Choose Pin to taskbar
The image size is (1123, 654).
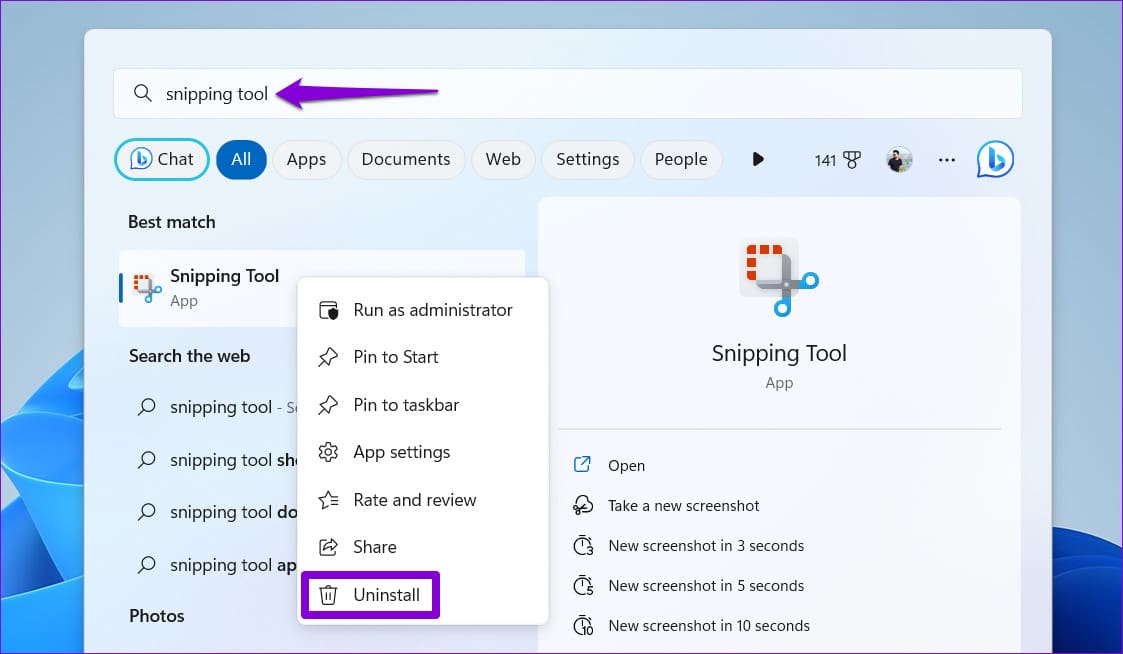pos(423,405)
